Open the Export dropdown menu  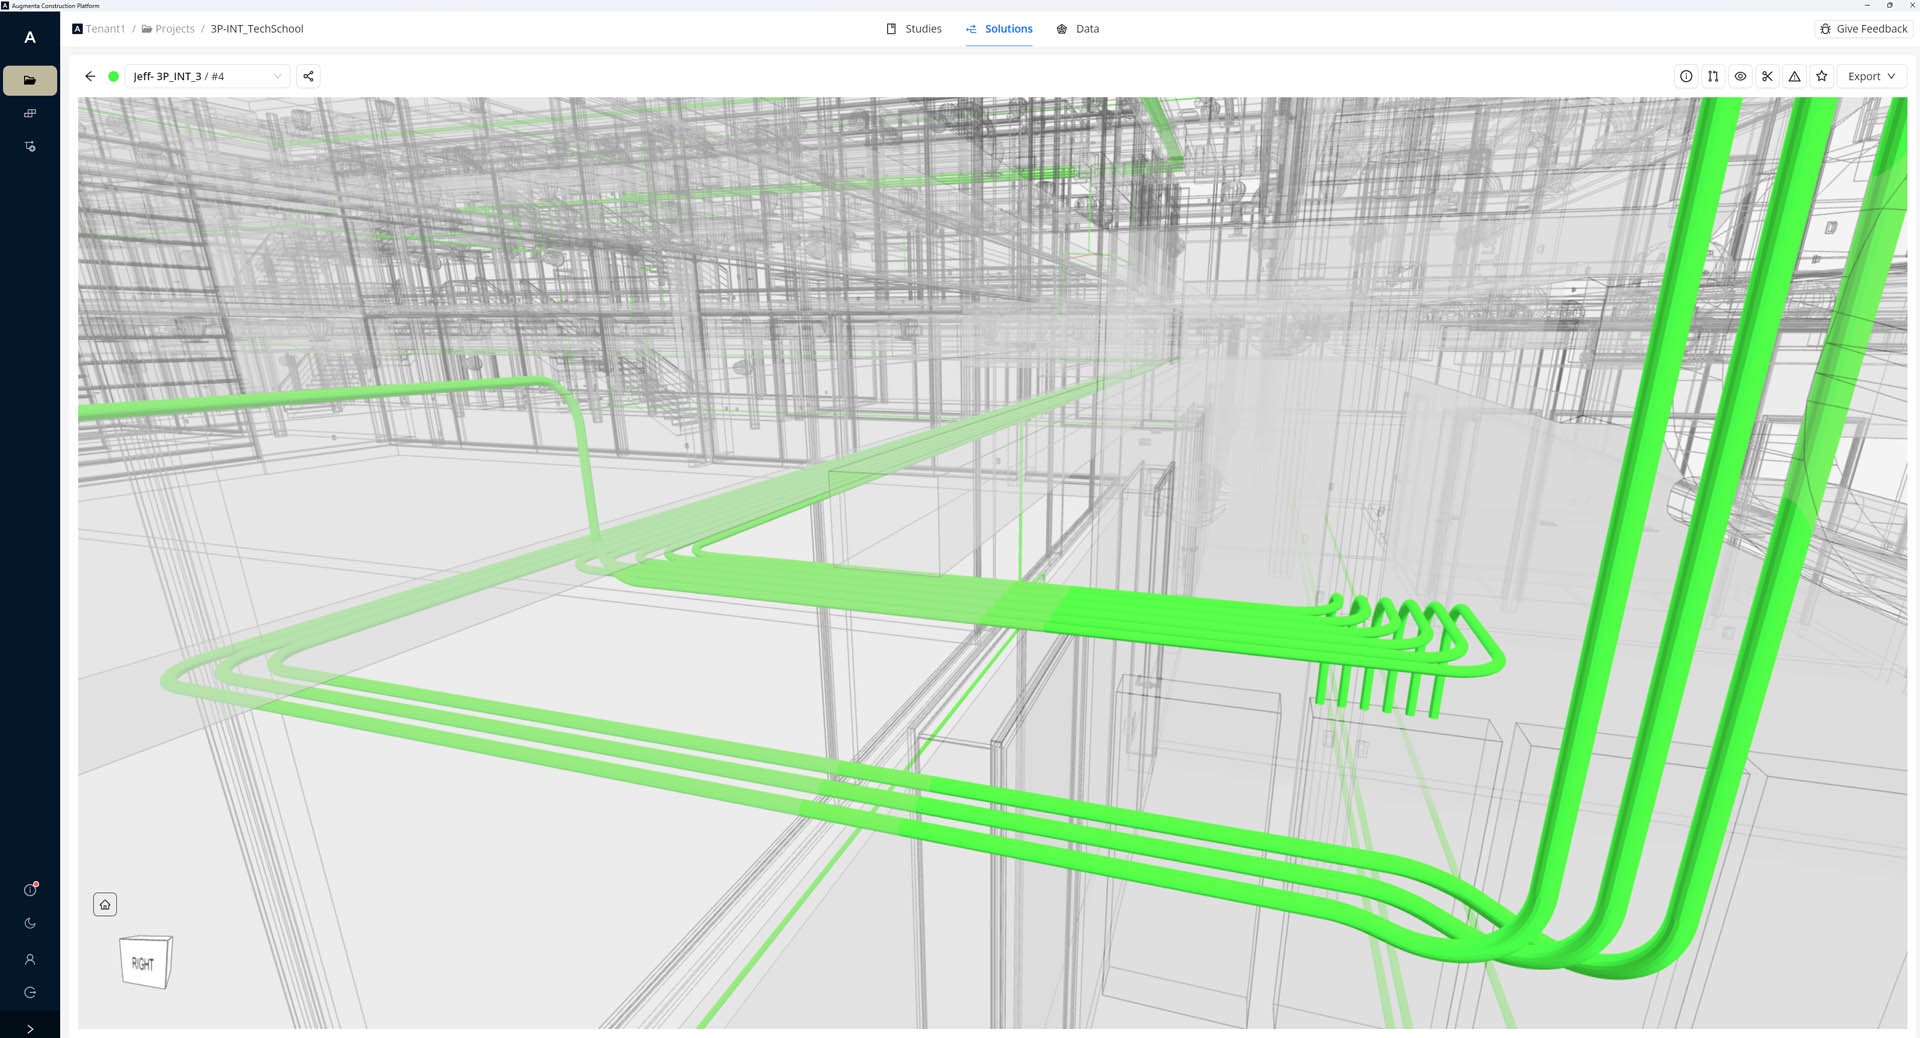coord(1871,76)
